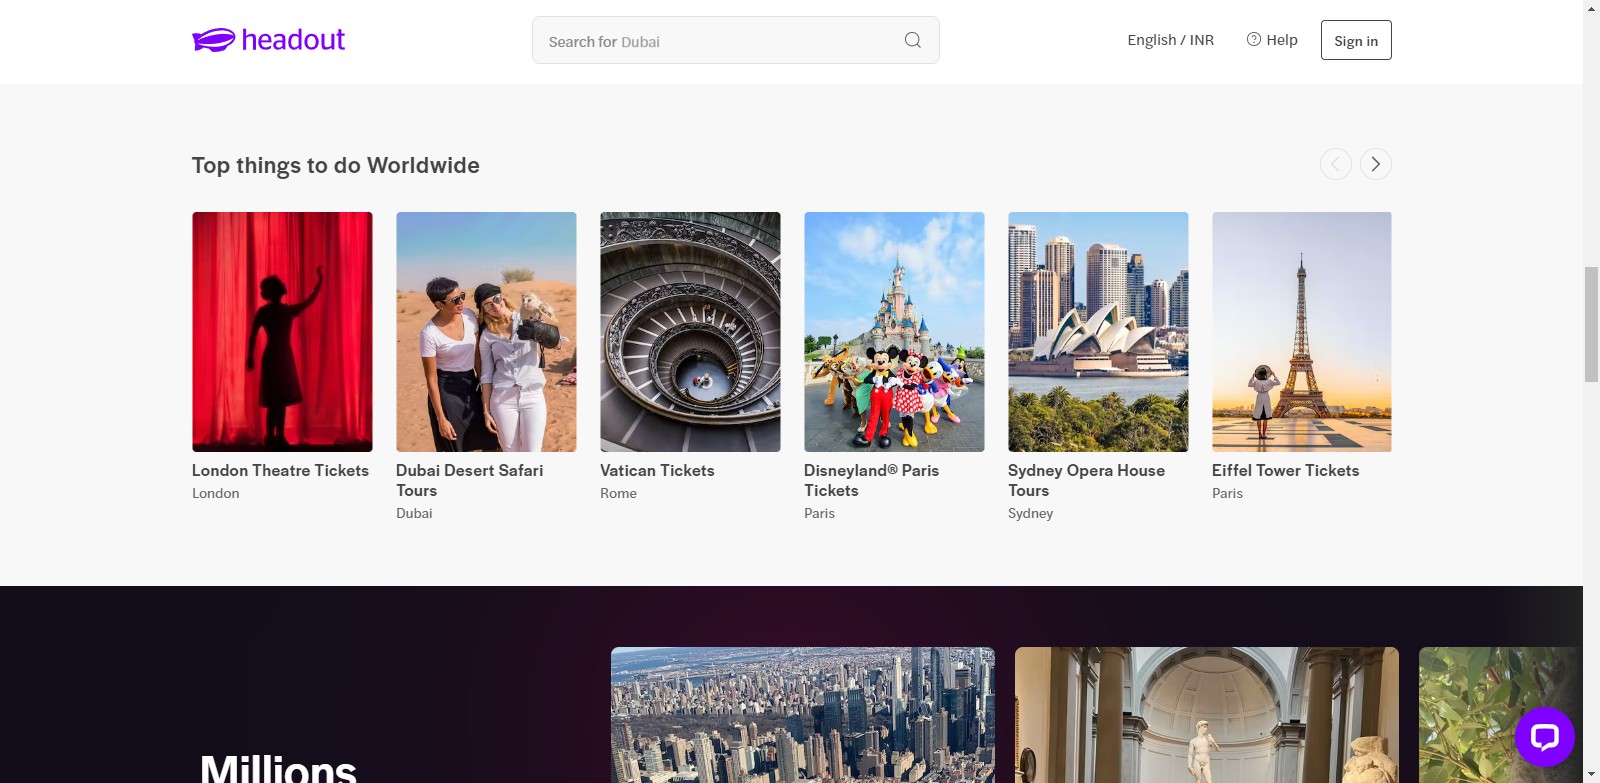Click the Eiffel Tower Tickets title link

[1285, 470]
